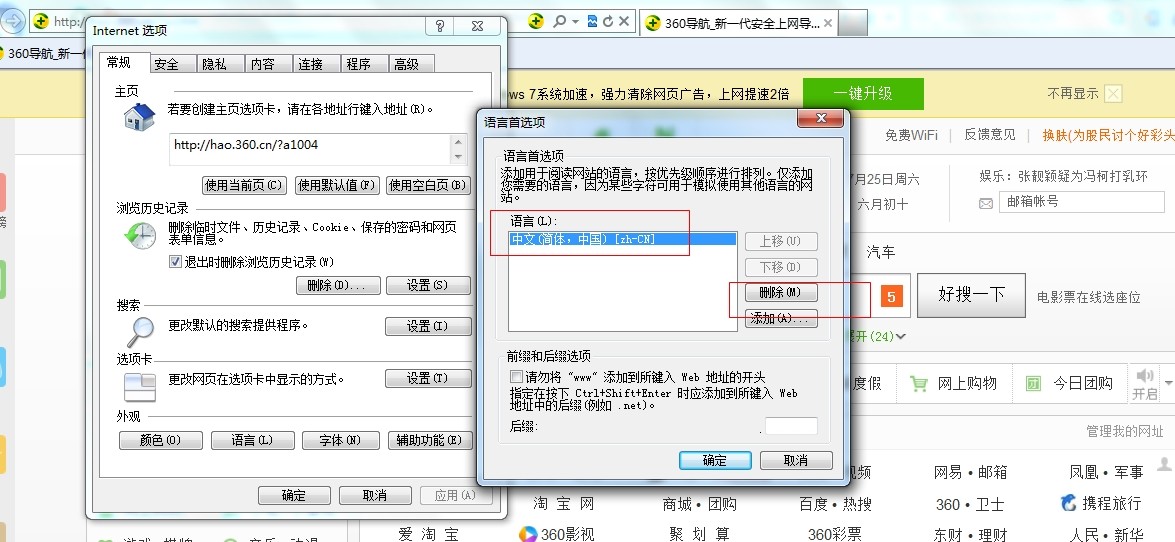Click the browser forward arrow button
This screenshot has height=542, width=1175.
12,22
